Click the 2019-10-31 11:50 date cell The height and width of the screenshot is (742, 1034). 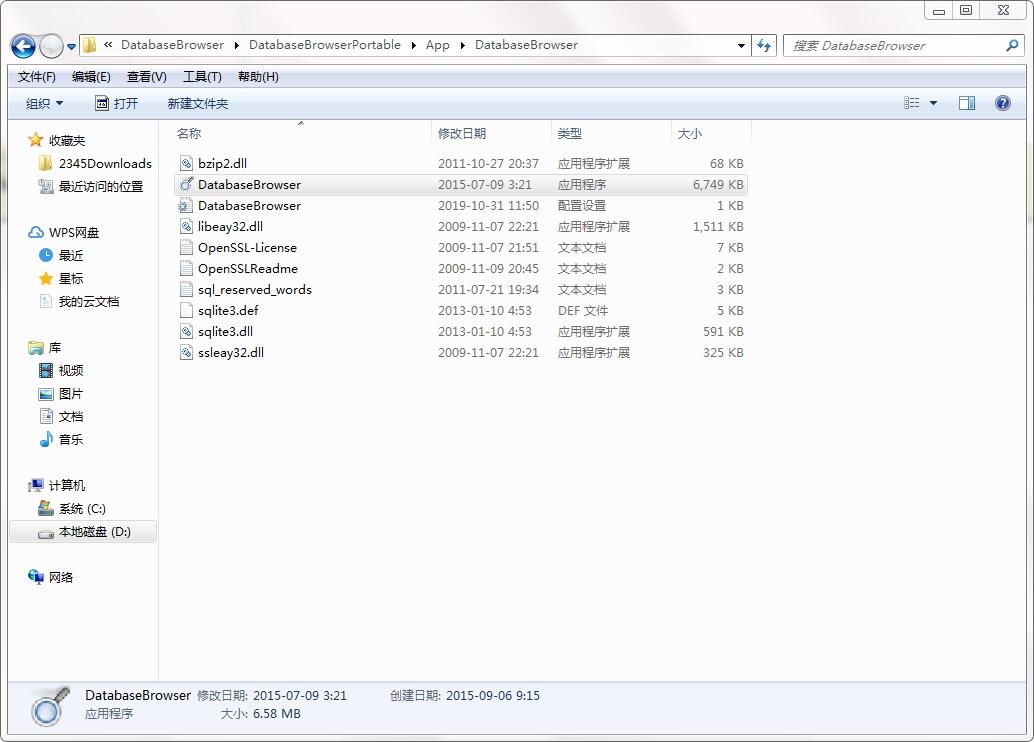(x=489, y=206)
